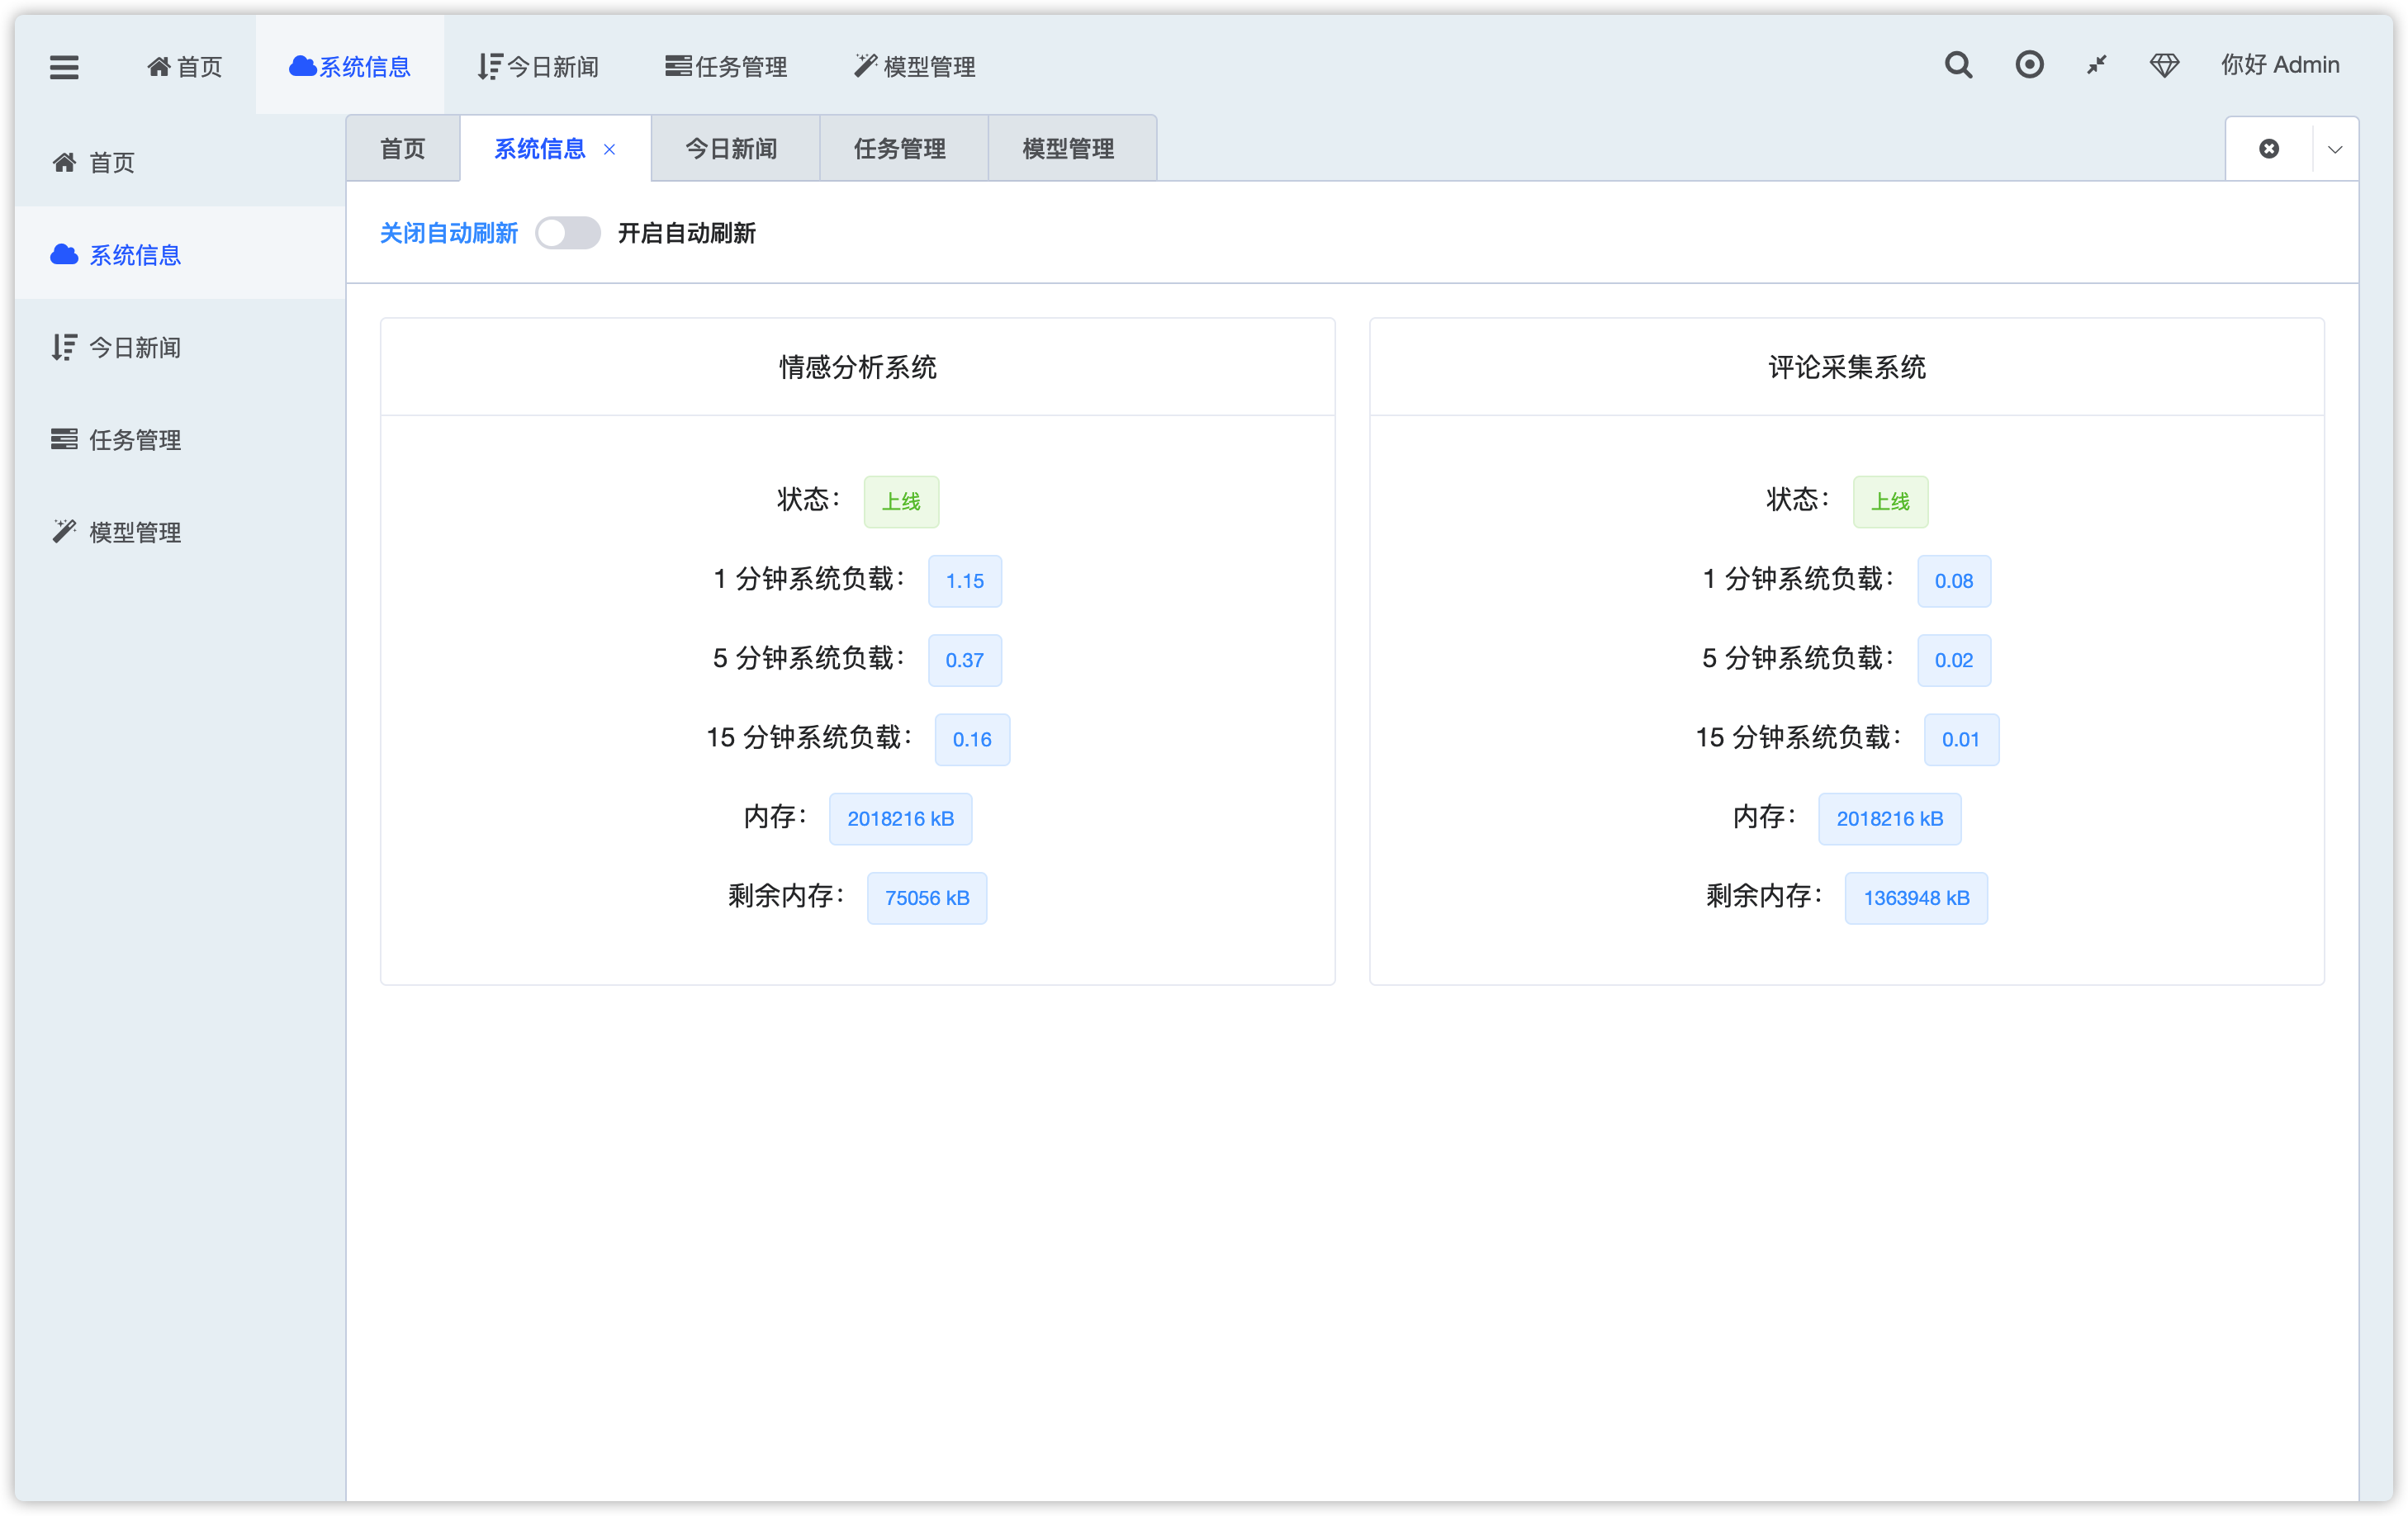Screen dimensions: 2408x1516
Task: Click the 开启自动刷新 label
Action: pyautogui.click(x=686, y=233)
